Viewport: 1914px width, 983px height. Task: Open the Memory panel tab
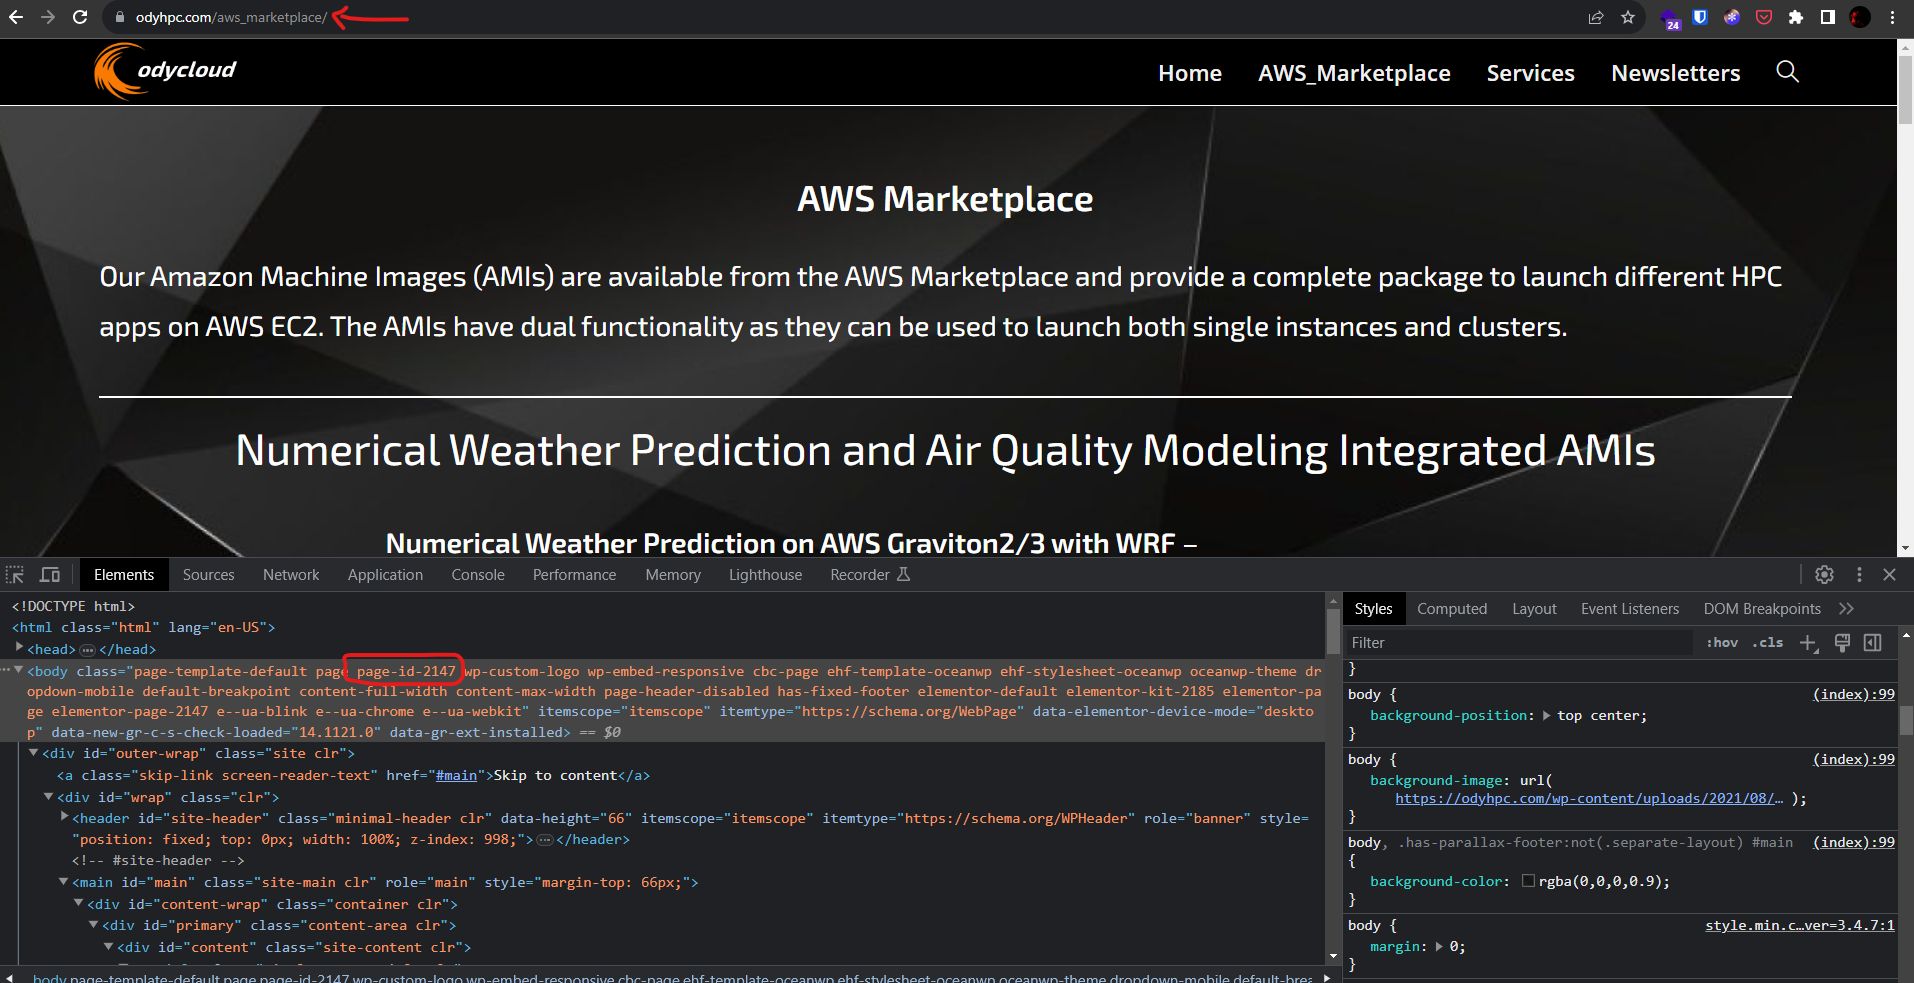673,575
